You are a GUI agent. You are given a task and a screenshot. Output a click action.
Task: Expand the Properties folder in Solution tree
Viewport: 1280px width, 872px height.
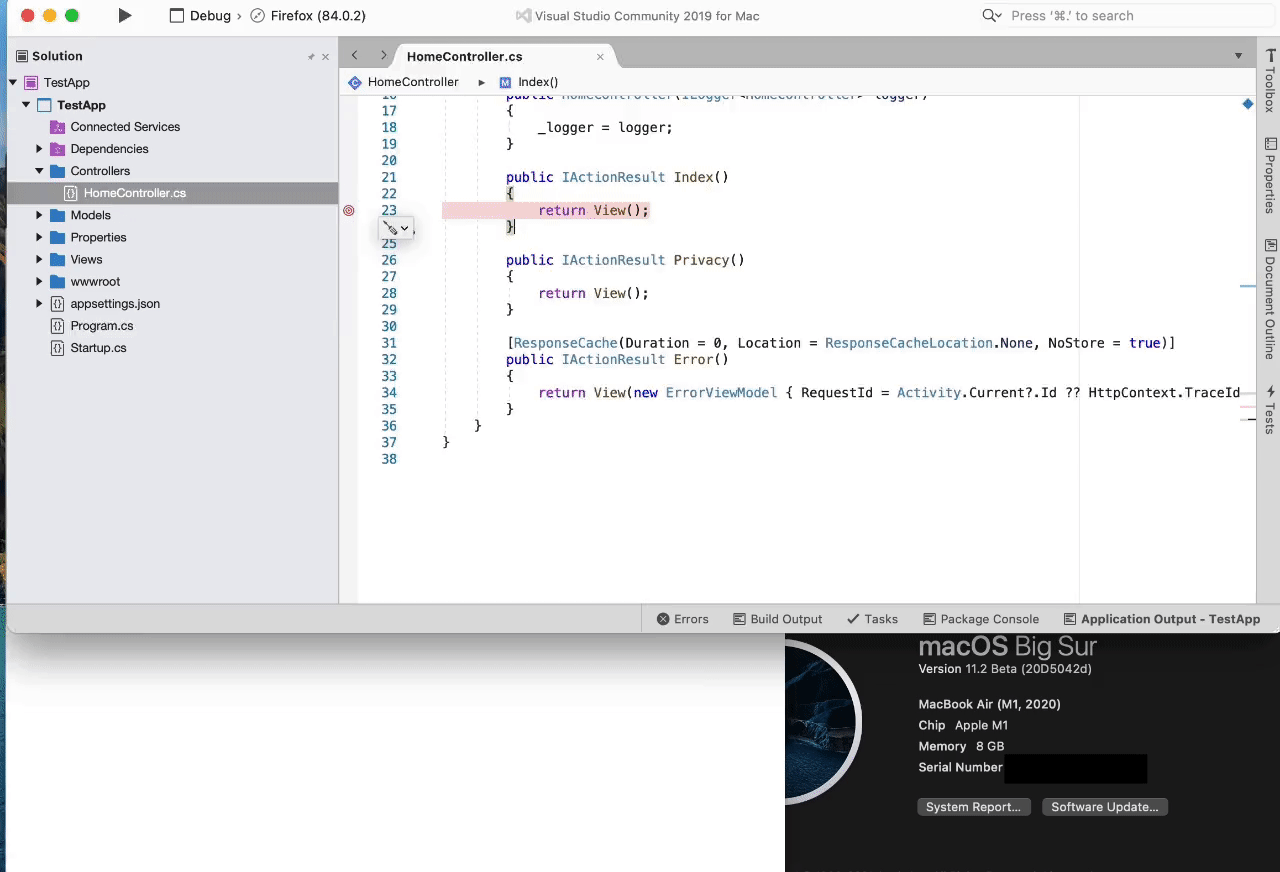pyautogui.click(x=39, y=237)
